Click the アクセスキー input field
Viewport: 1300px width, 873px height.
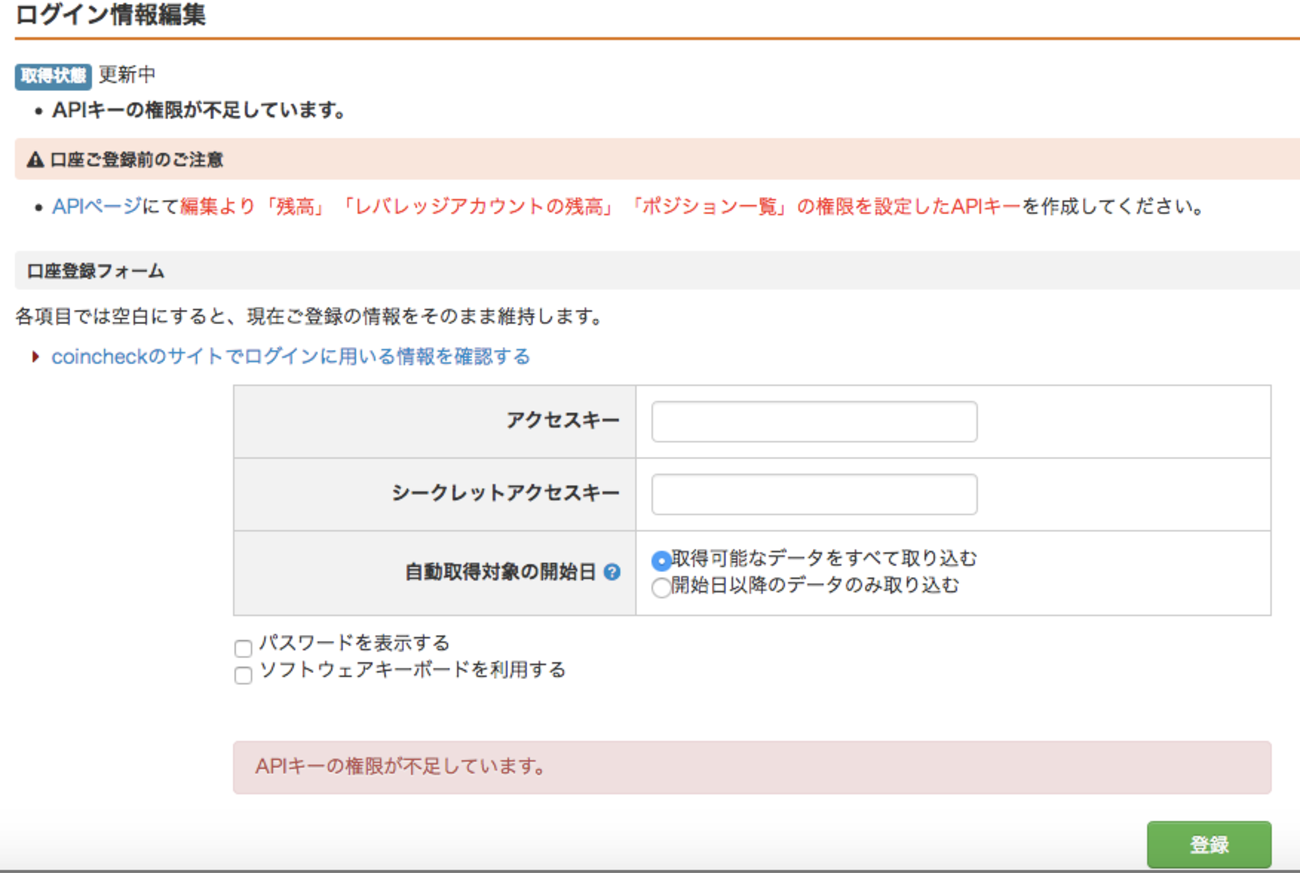click(813, 421)
